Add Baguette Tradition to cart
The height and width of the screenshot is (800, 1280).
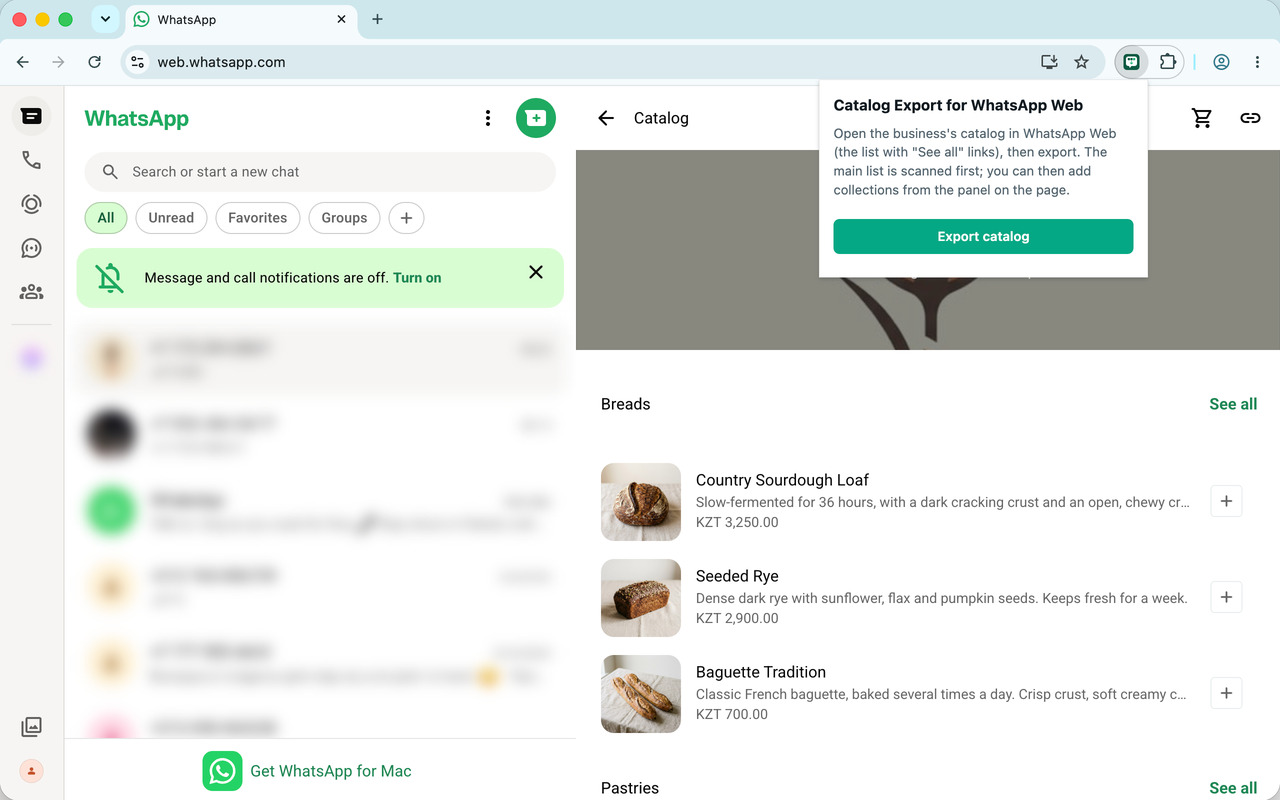[x=1226, y=693]
